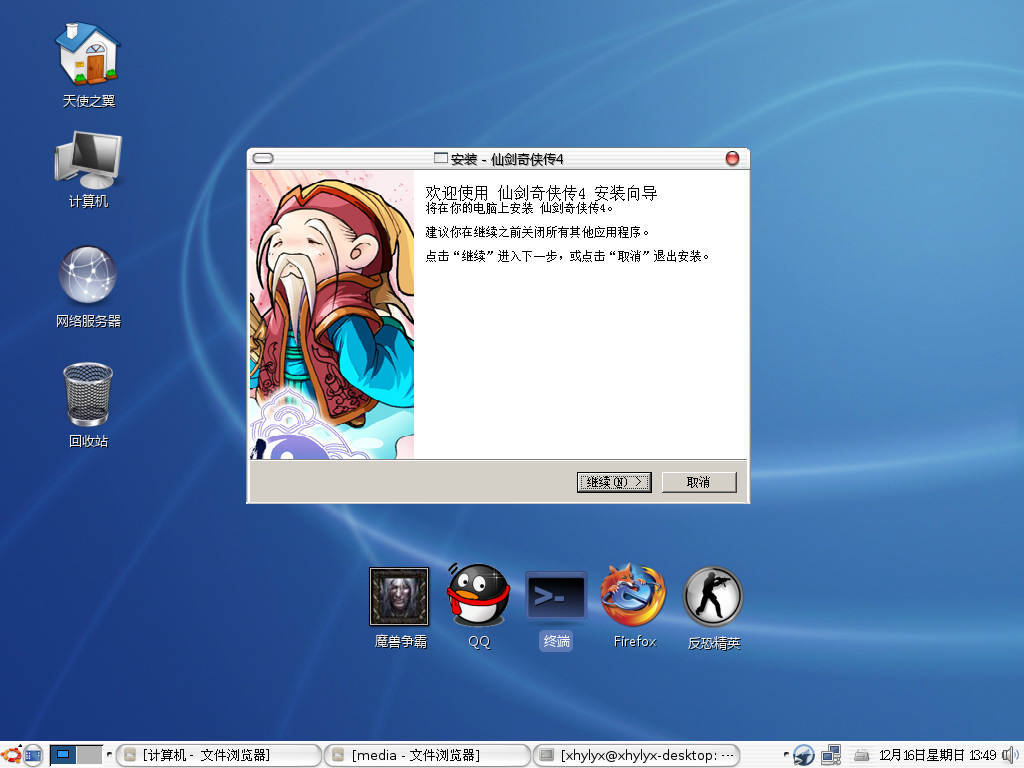Open the 网络服务器 globe icon
This screenshot has width=1024, height=768.
pos(88,287)
